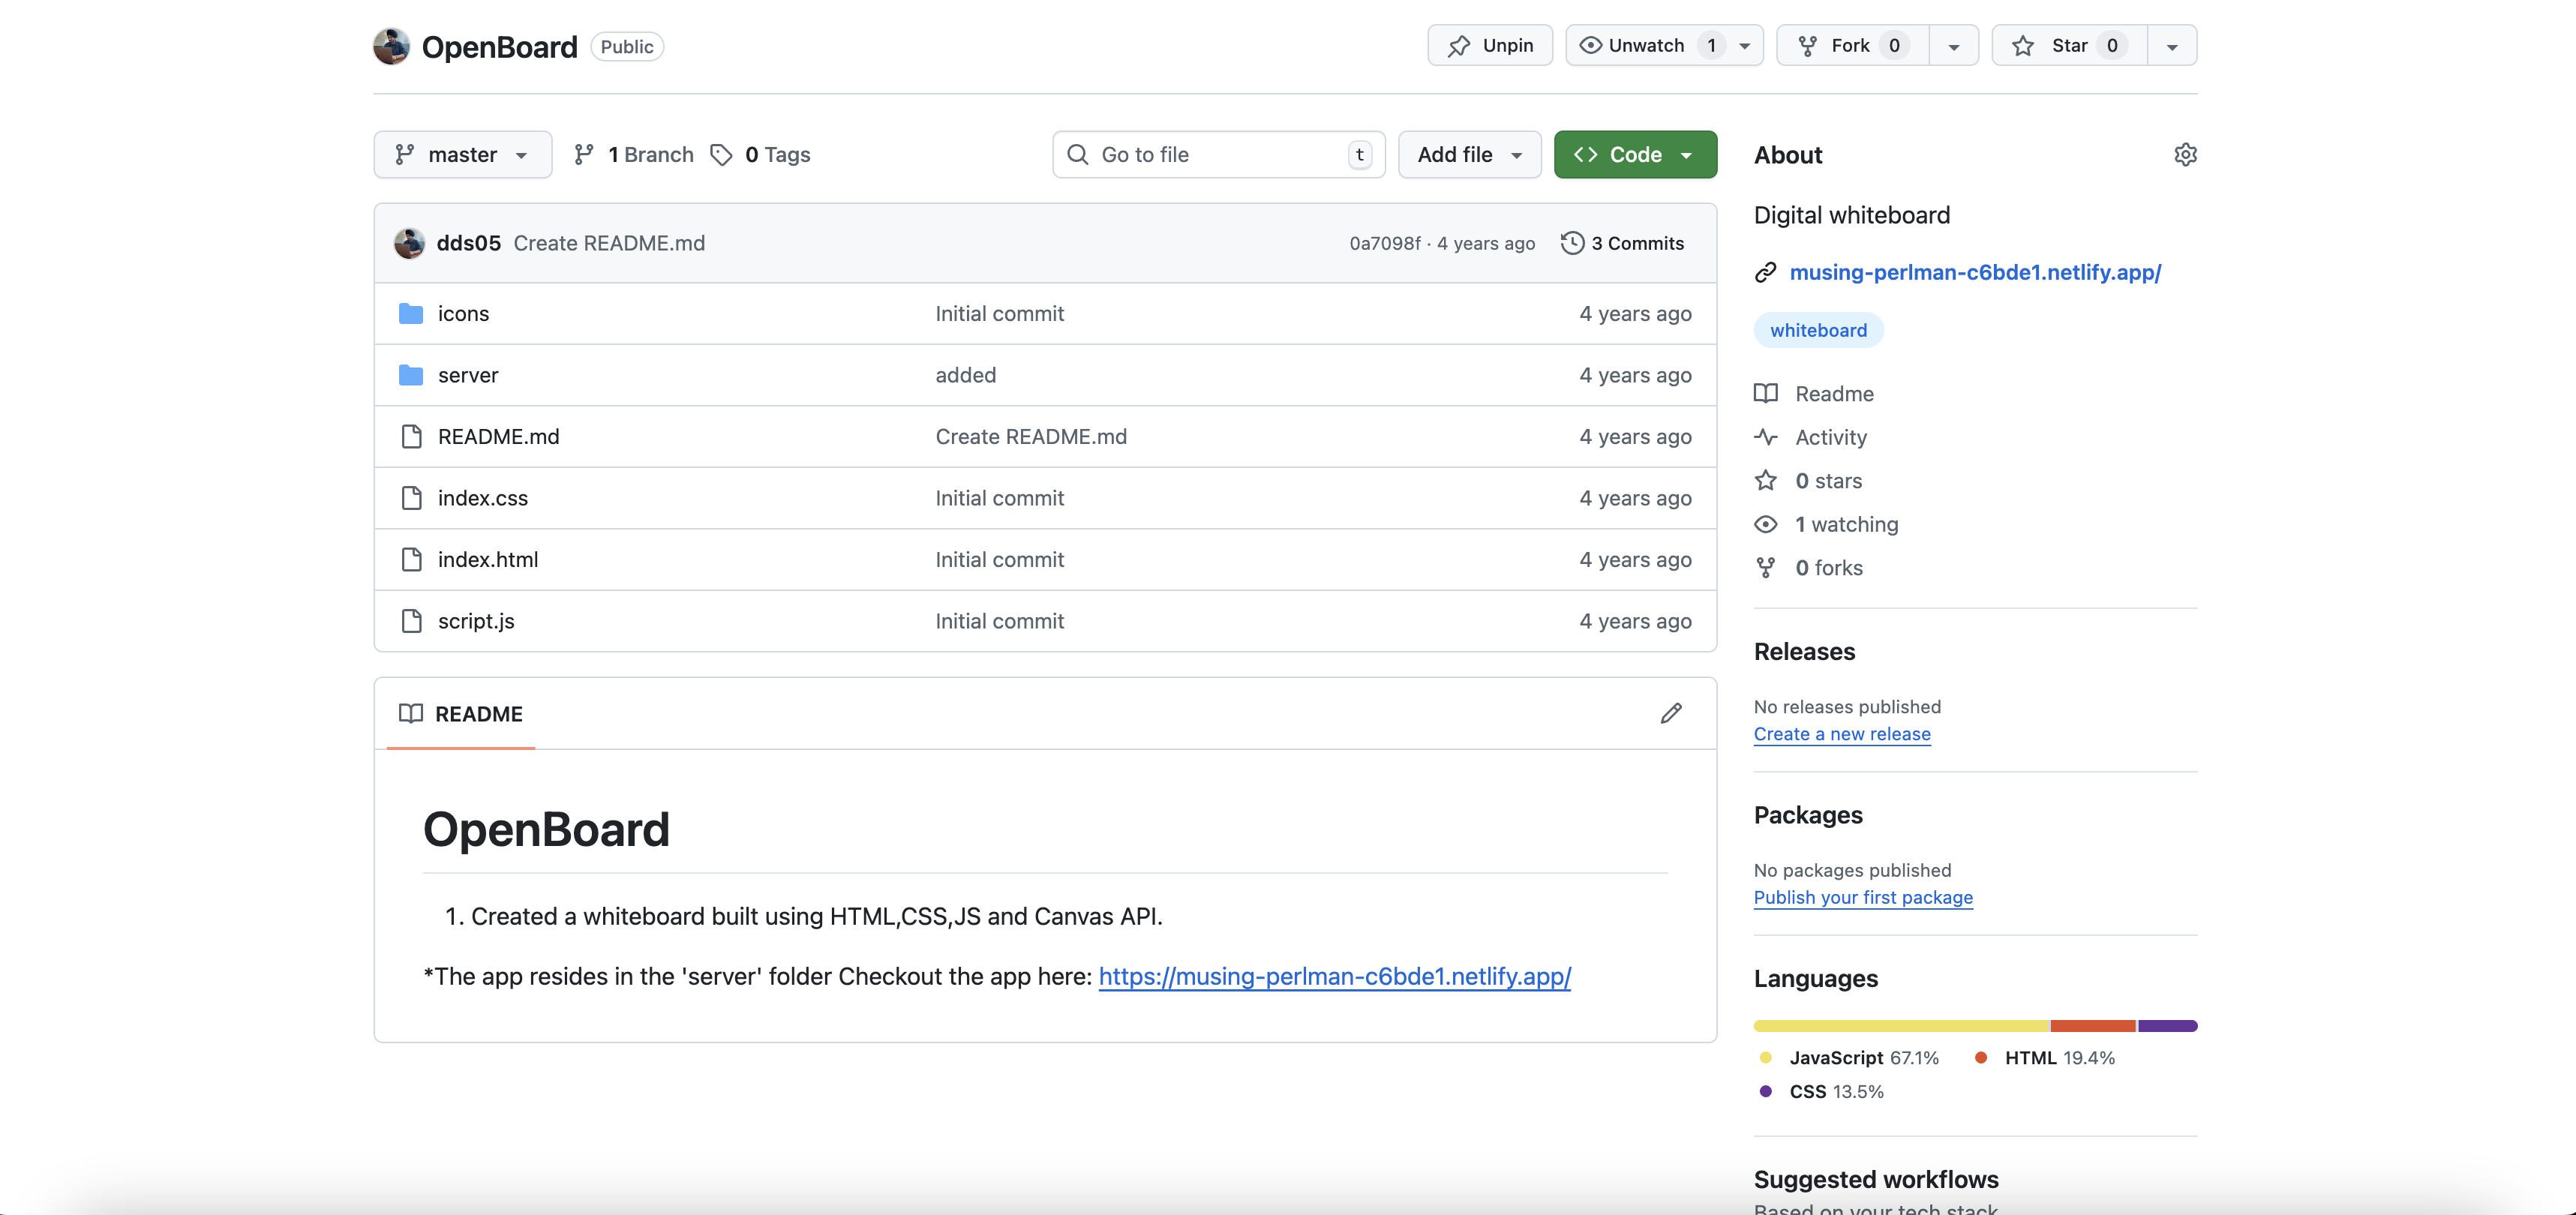
Task: Open the icons folder
Action: point(463,314)
